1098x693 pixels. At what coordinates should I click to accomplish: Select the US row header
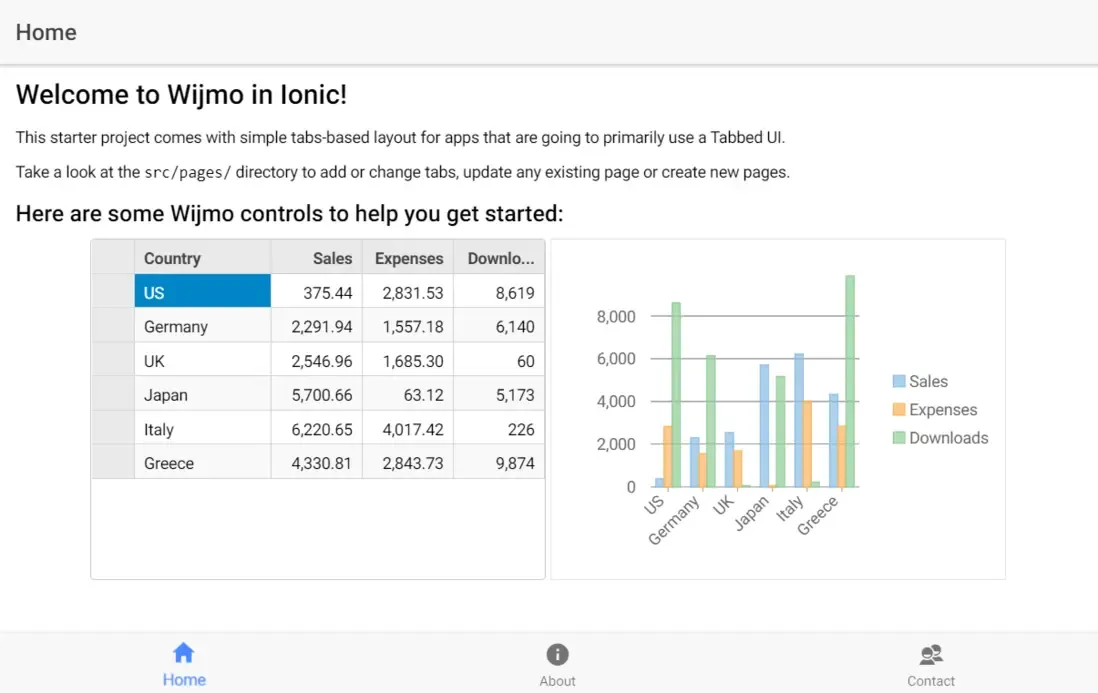pos(113,291)
